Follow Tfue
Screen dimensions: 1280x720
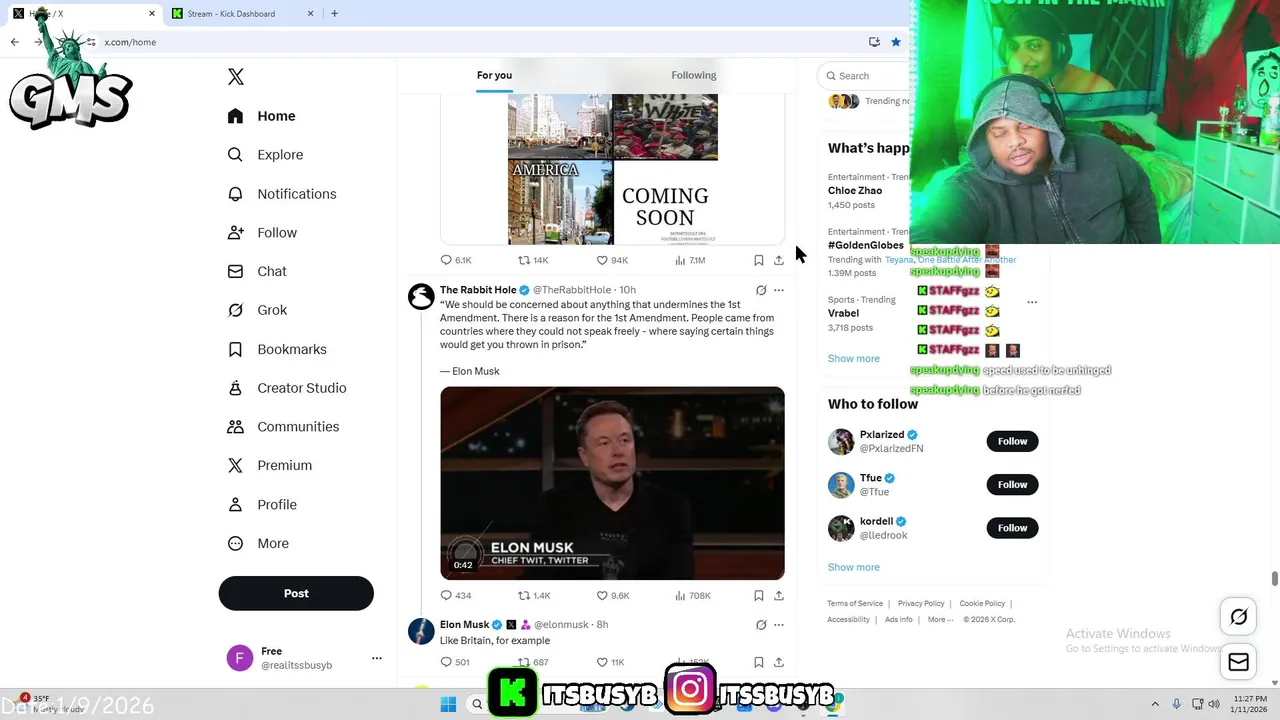1012,484
